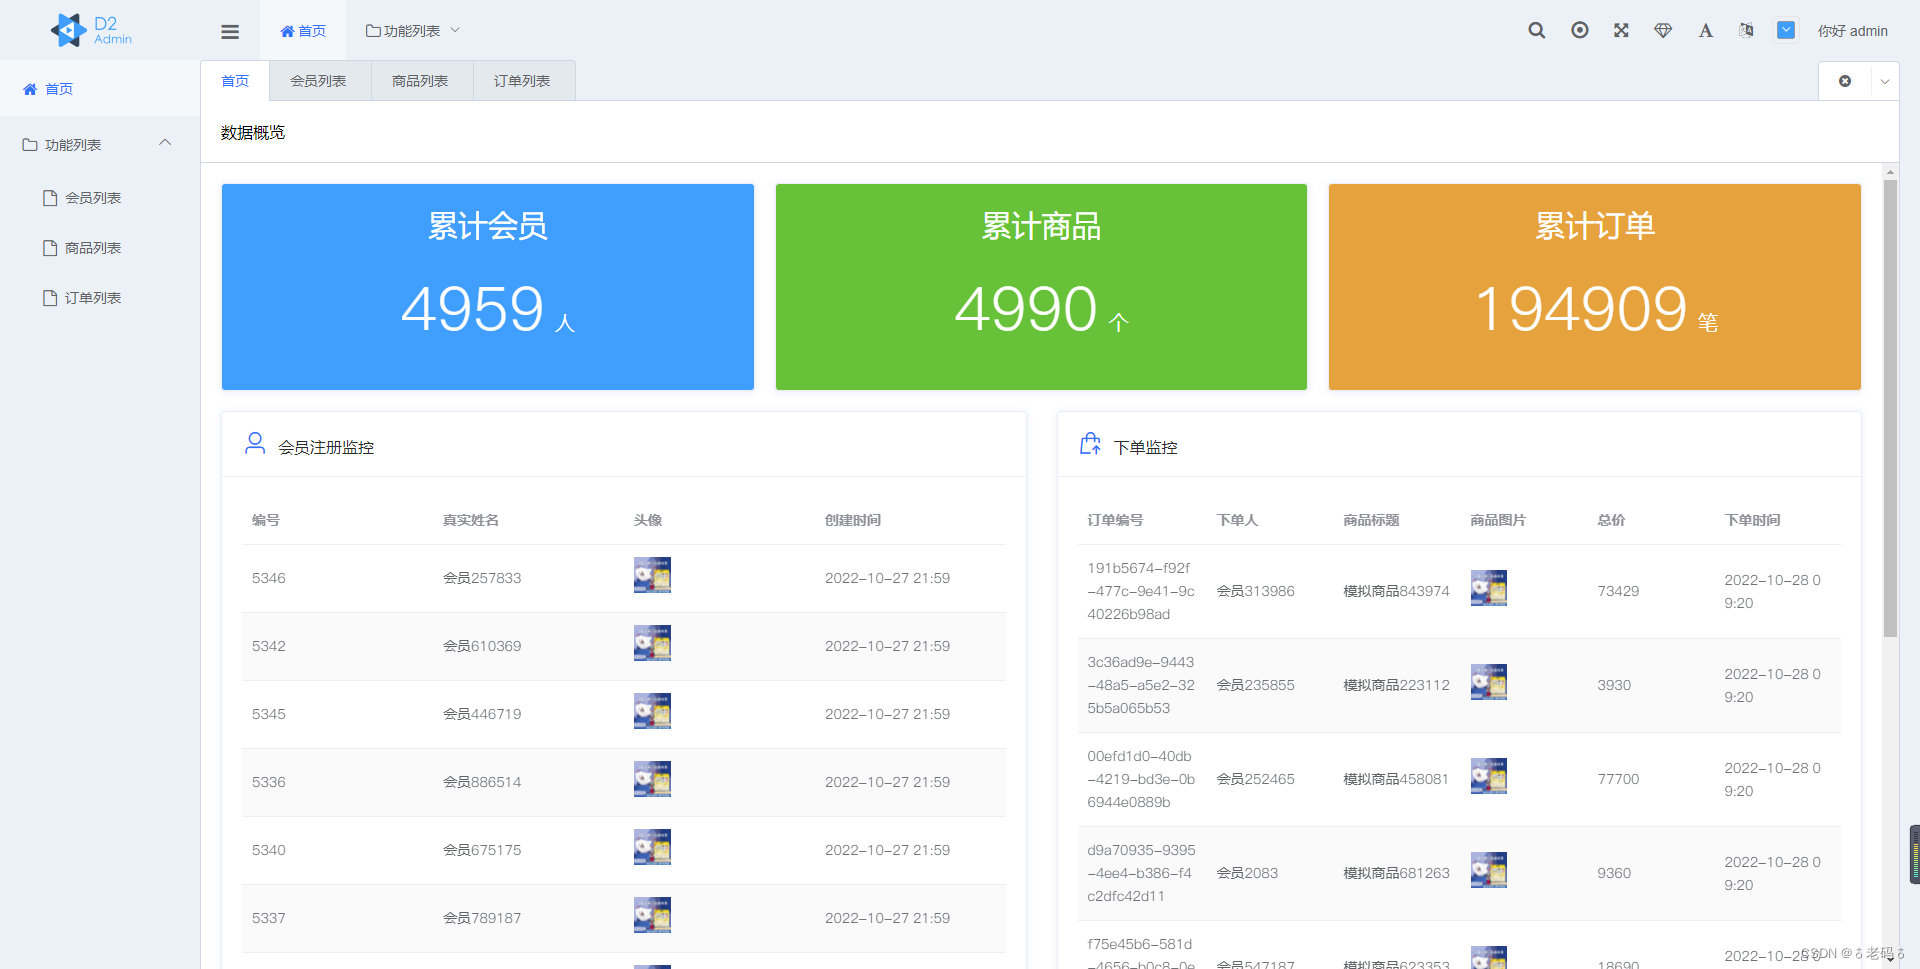This screenshot has height=969, width=1920.
Task: Open product image of 模拟商品681263
Action: click(x=1489, y=870)
